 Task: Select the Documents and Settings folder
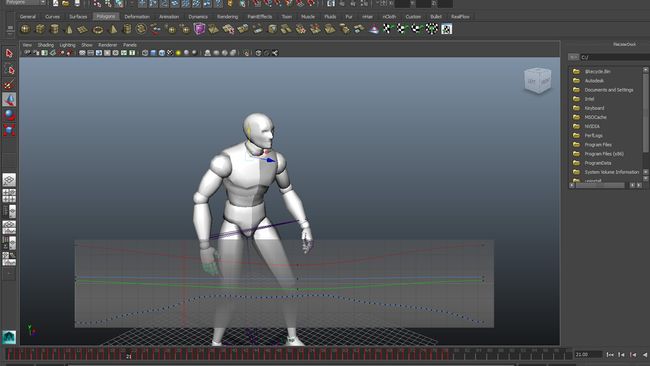tap(609, 90)
